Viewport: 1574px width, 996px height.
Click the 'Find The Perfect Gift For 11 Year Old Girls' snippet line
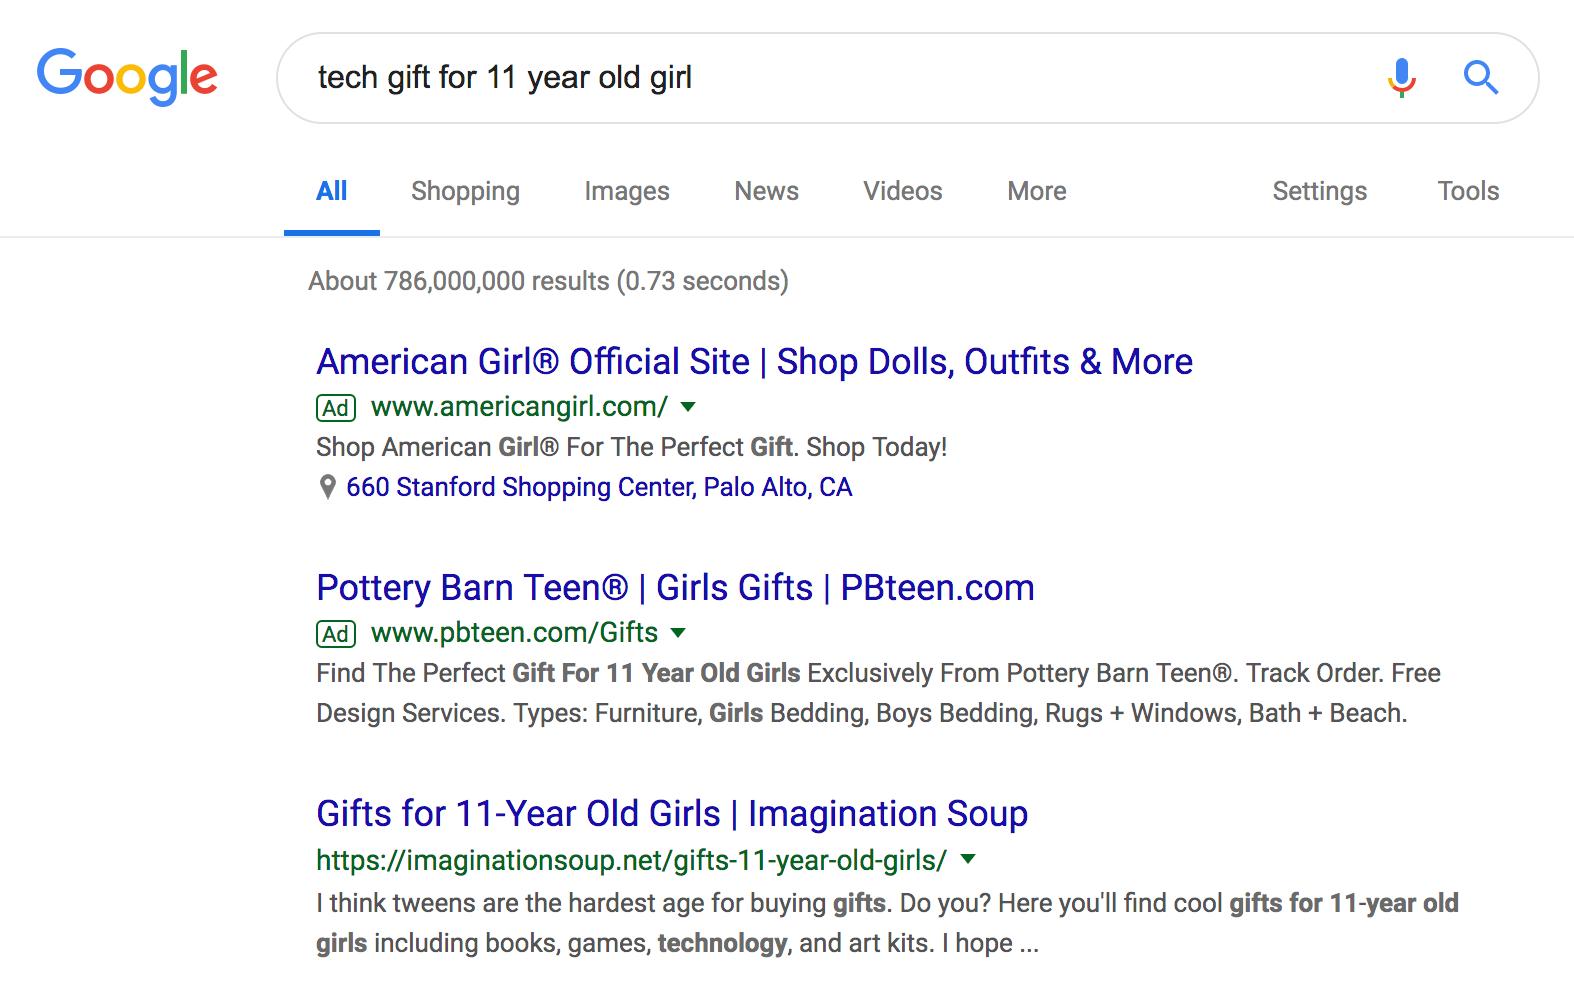[x=878, y=673]
